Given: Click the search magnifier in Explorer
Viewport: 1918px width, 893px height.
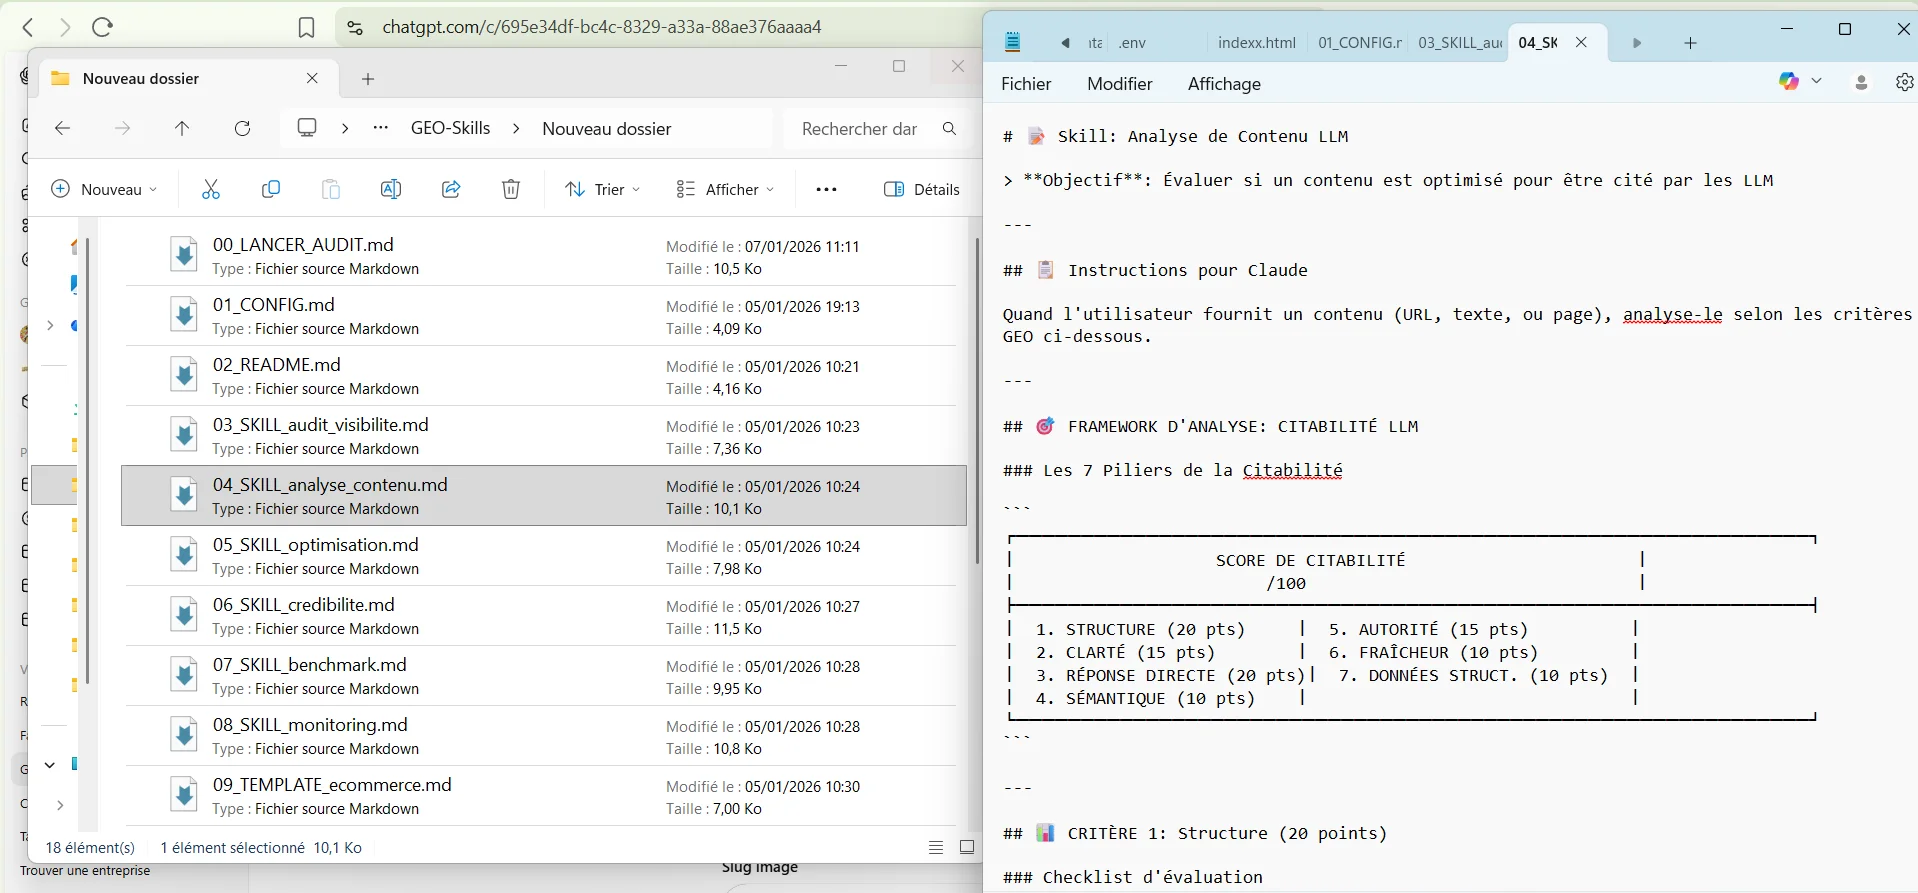Looking at the screenshot, I should coord(949,128).
